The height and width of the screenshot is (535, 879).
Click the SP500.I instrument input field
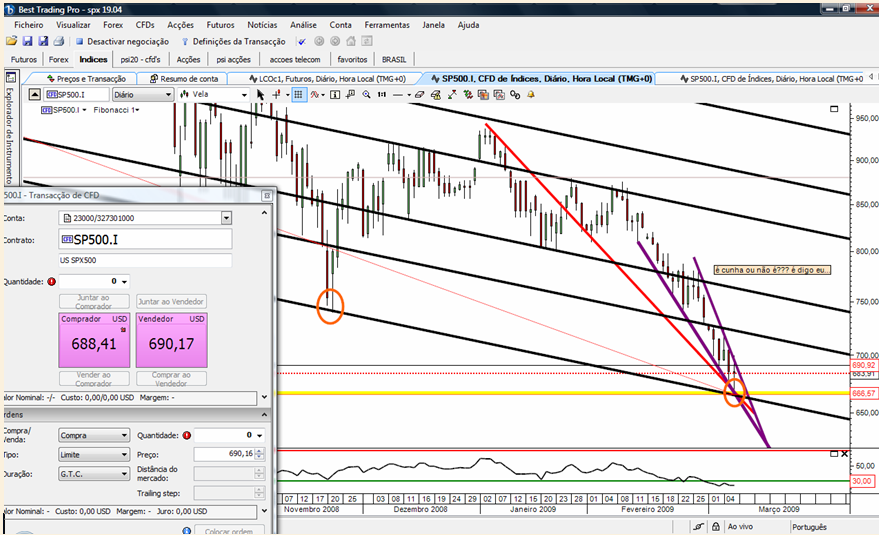click(x=76, y=95)
